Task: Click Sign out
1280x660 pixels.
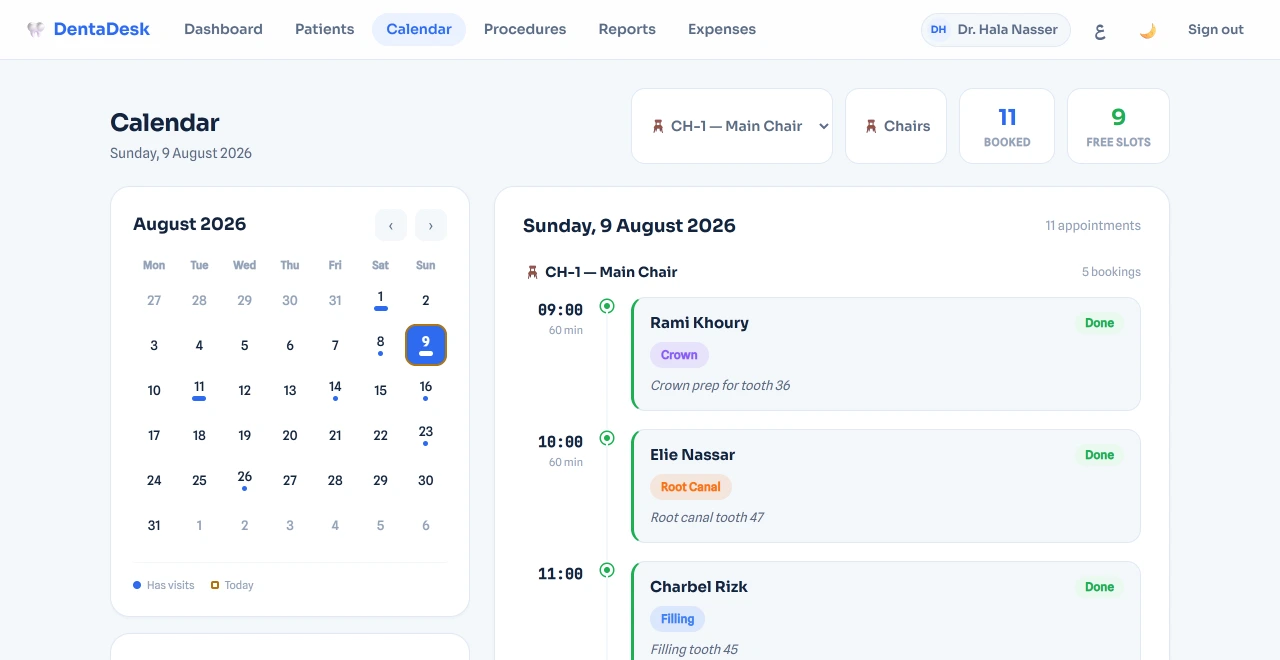Action: (1216, 29)
